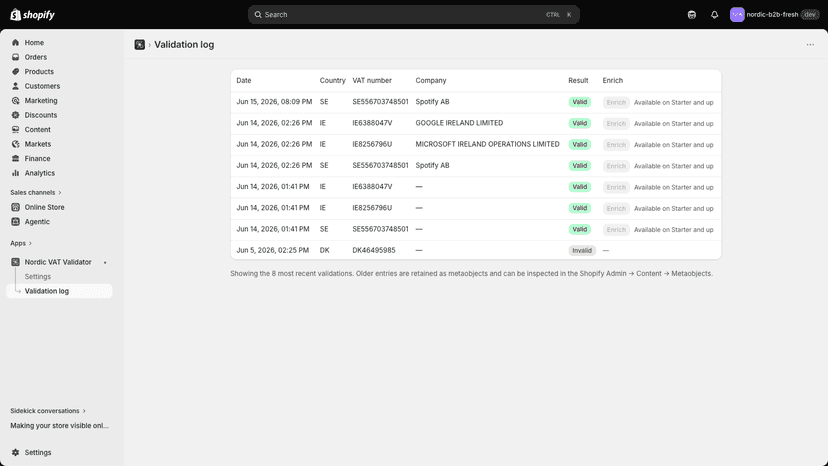Go to Products page
Screen dimensions: 828x466
point(39,71)
